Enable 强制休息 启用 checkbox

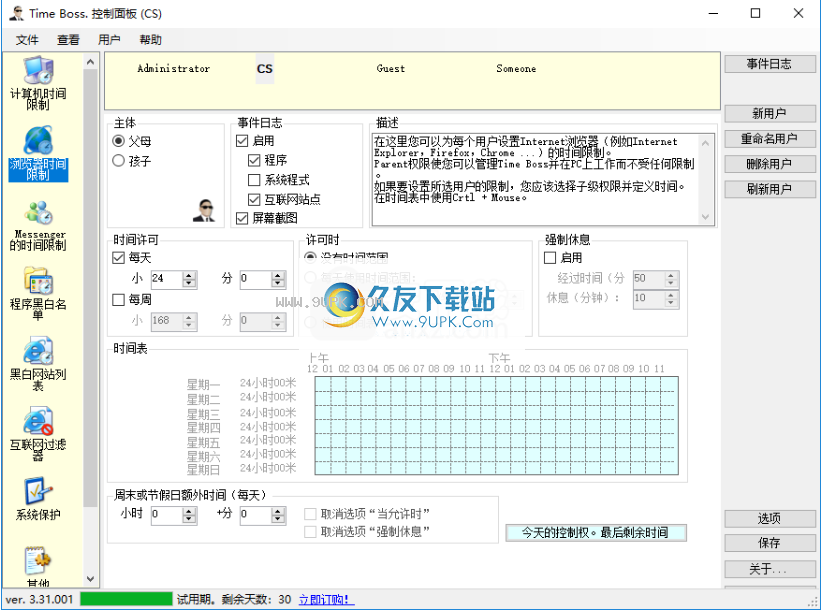coord(550,257)
